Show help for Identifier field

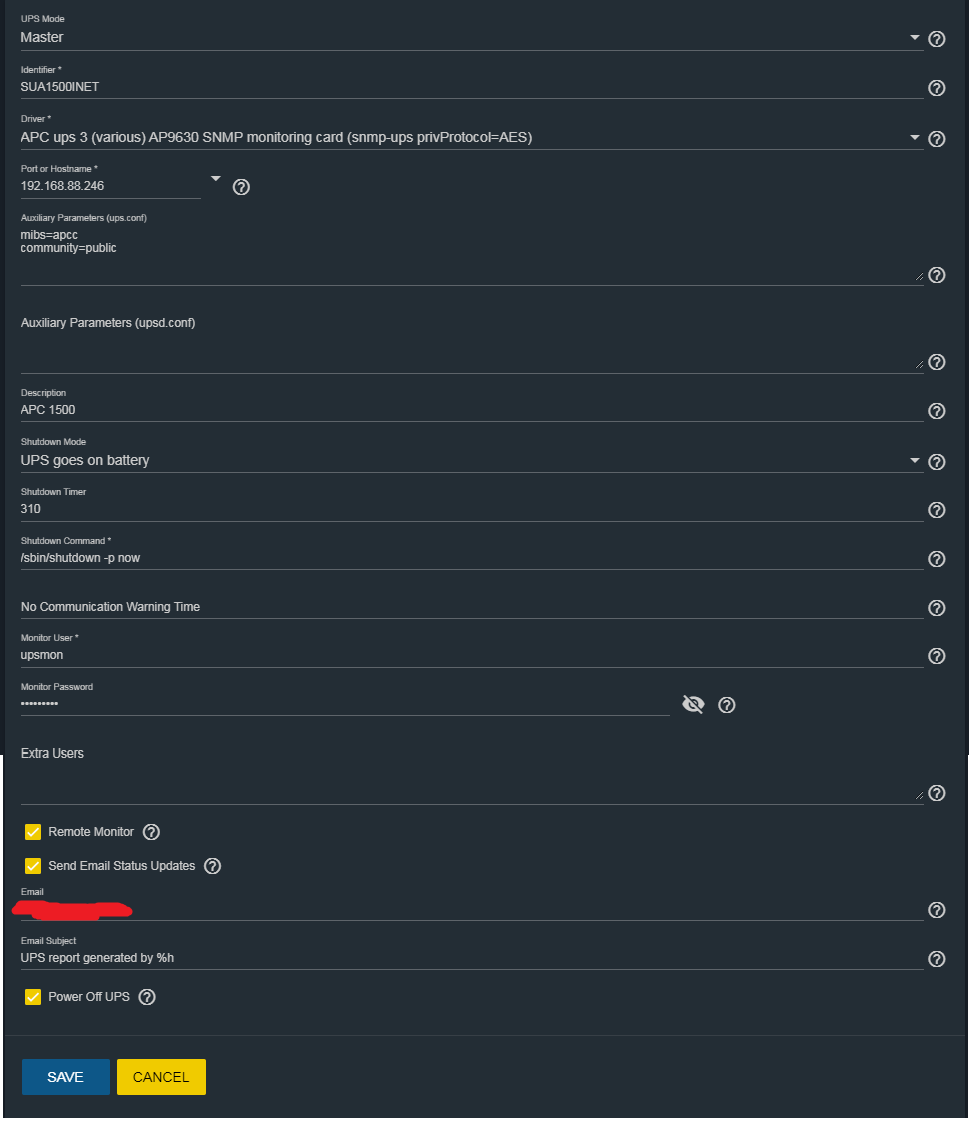pyautogui.click(x=936, y=88)
